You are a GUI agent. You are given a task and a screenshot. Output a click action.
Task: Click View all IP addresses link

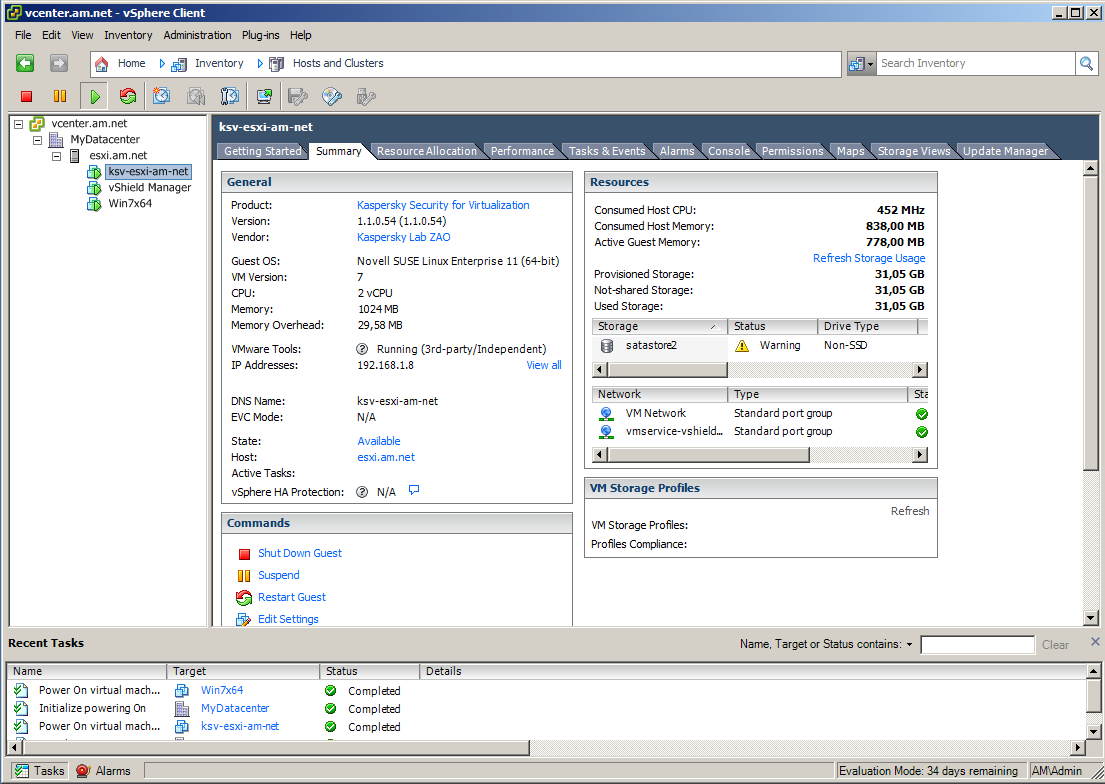pyautogui.click(x=543, y=365)
